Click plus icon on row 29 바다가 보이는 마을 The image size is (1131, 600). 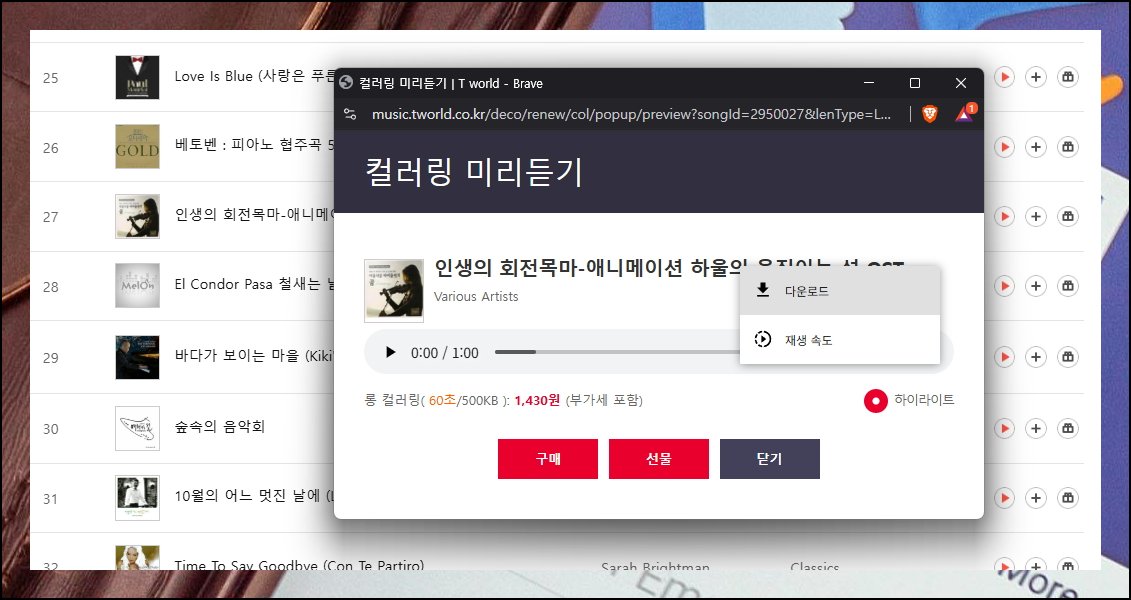[1036, 356]
